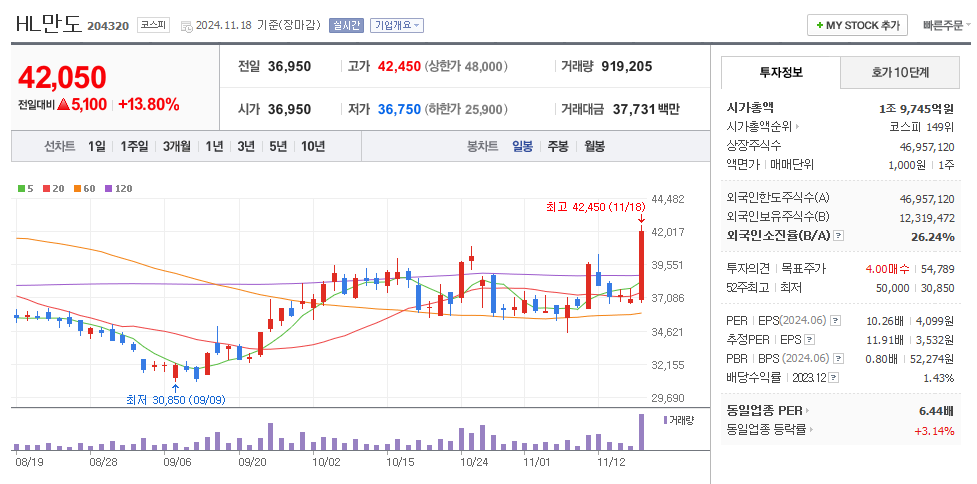Click the 코스피 market label
Image resolution: width=977 pixels, height=484 pixels.
point(153,26)
